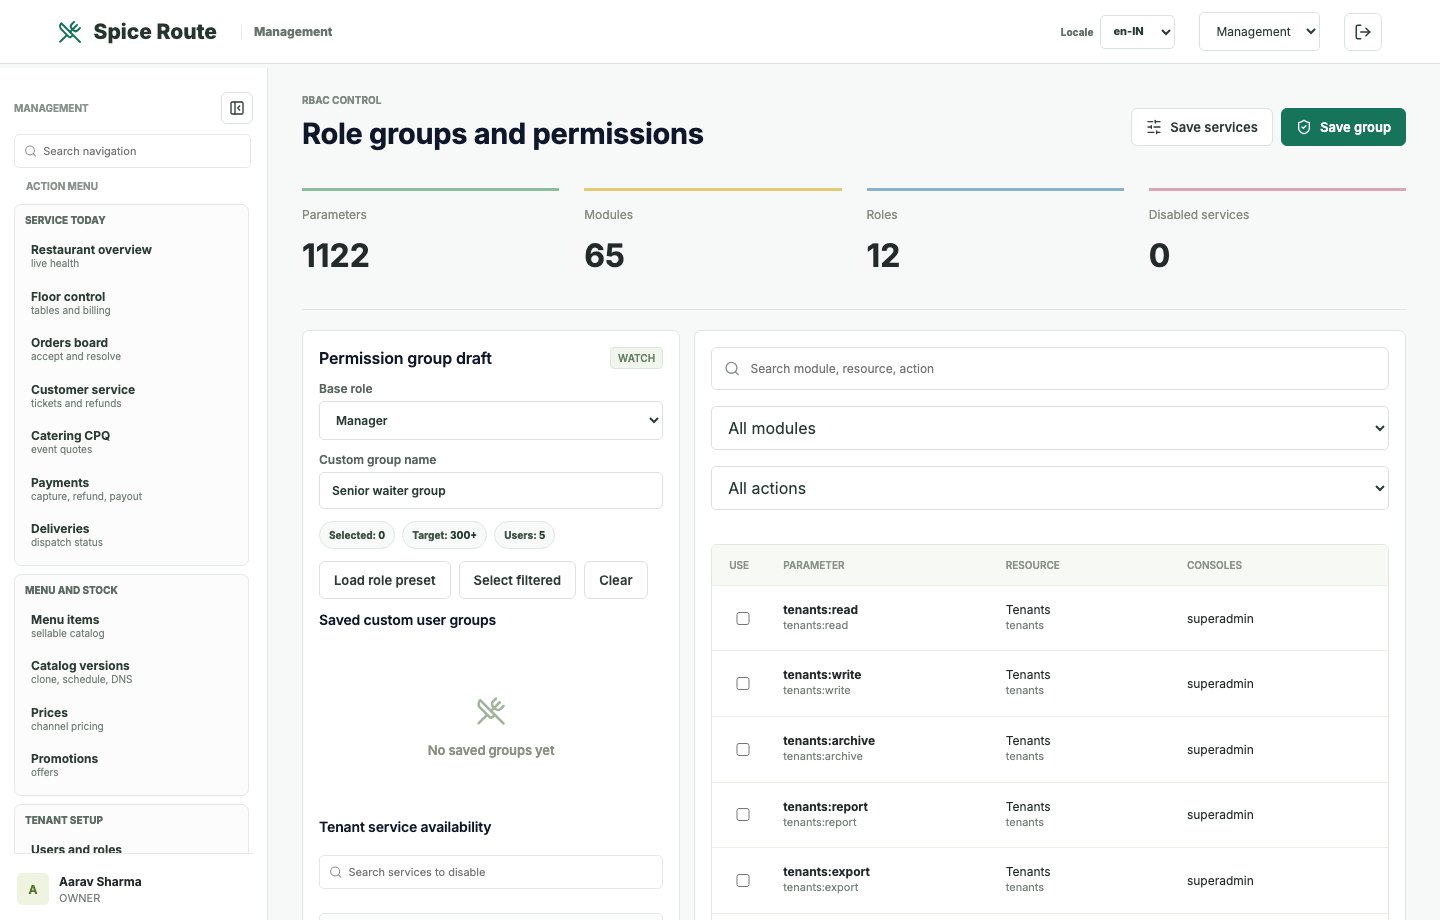Open Restaurant overview in the sidebar
The width and height of the screenshot is (1440, 920).
(131, 256)
